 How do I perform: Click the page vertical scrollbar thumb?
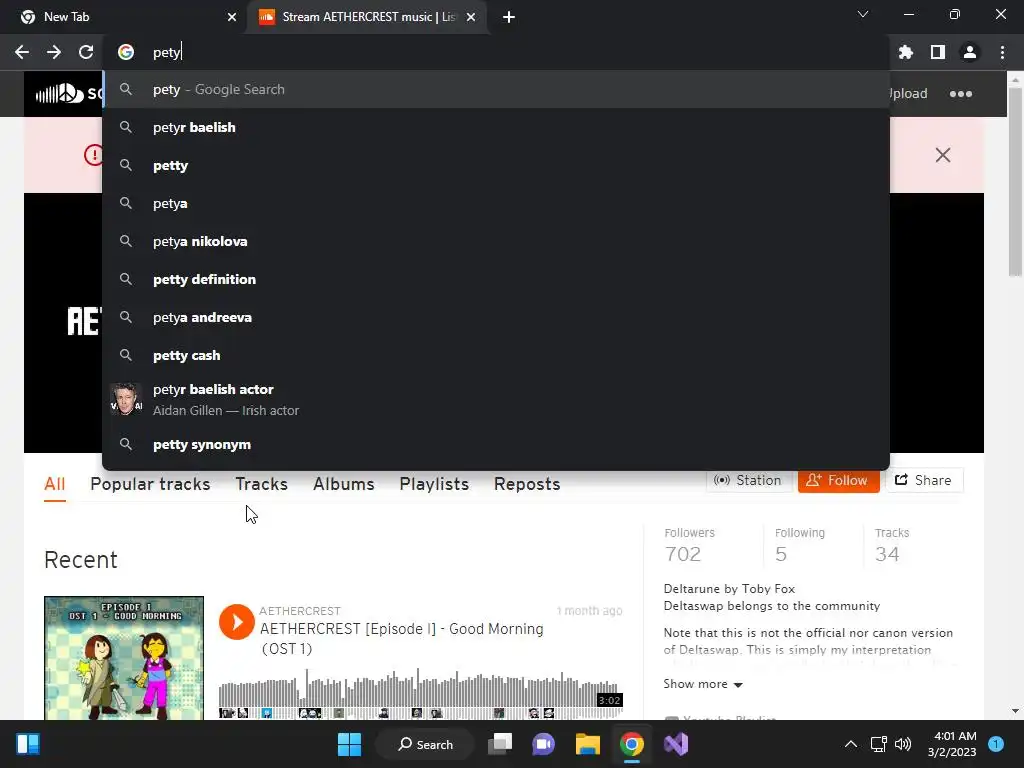[x=1015, y=182]
